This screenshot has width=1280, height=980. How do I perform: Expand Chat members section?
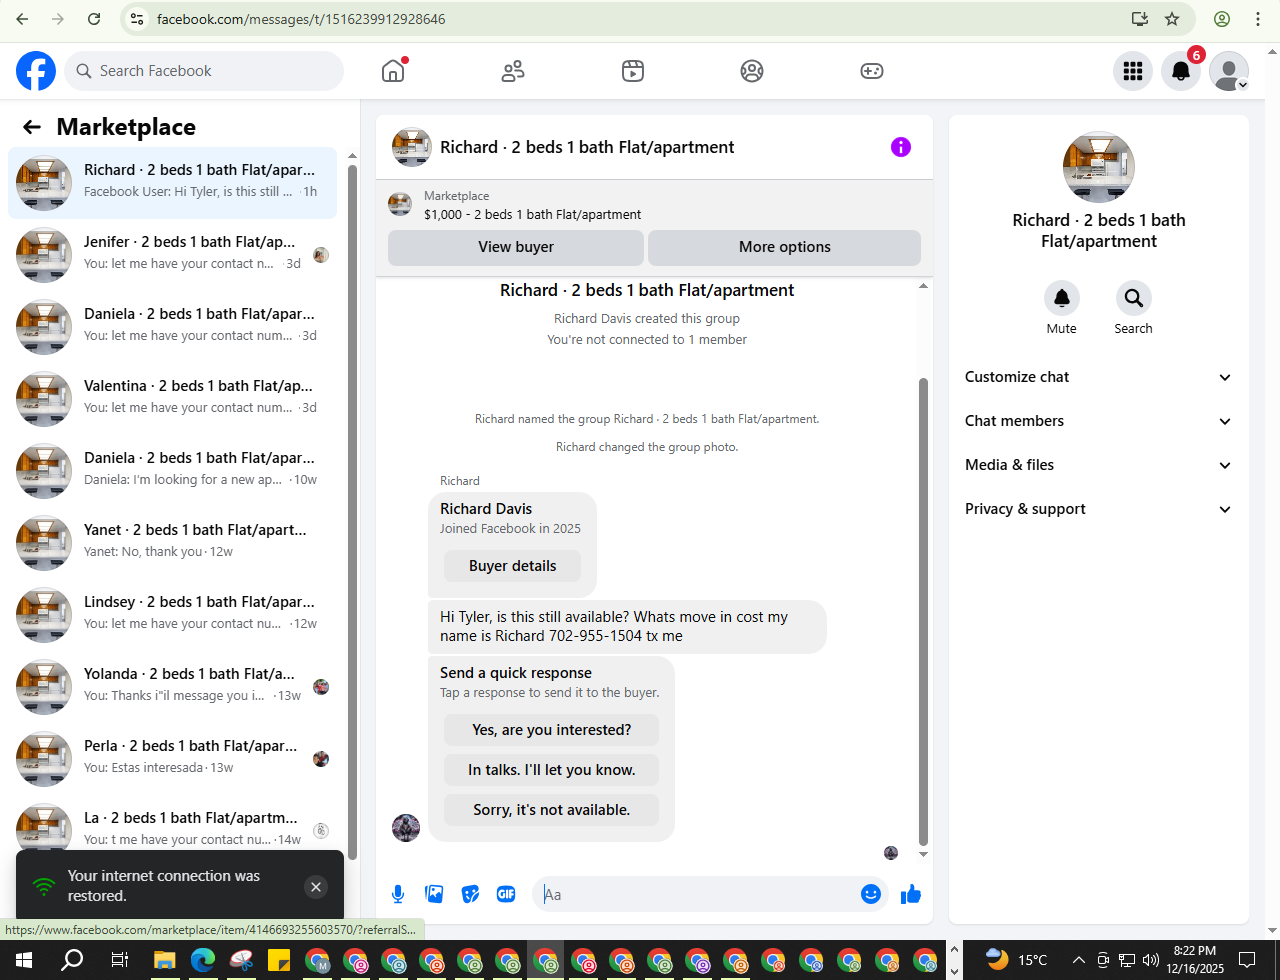(x=1098, y=421)
